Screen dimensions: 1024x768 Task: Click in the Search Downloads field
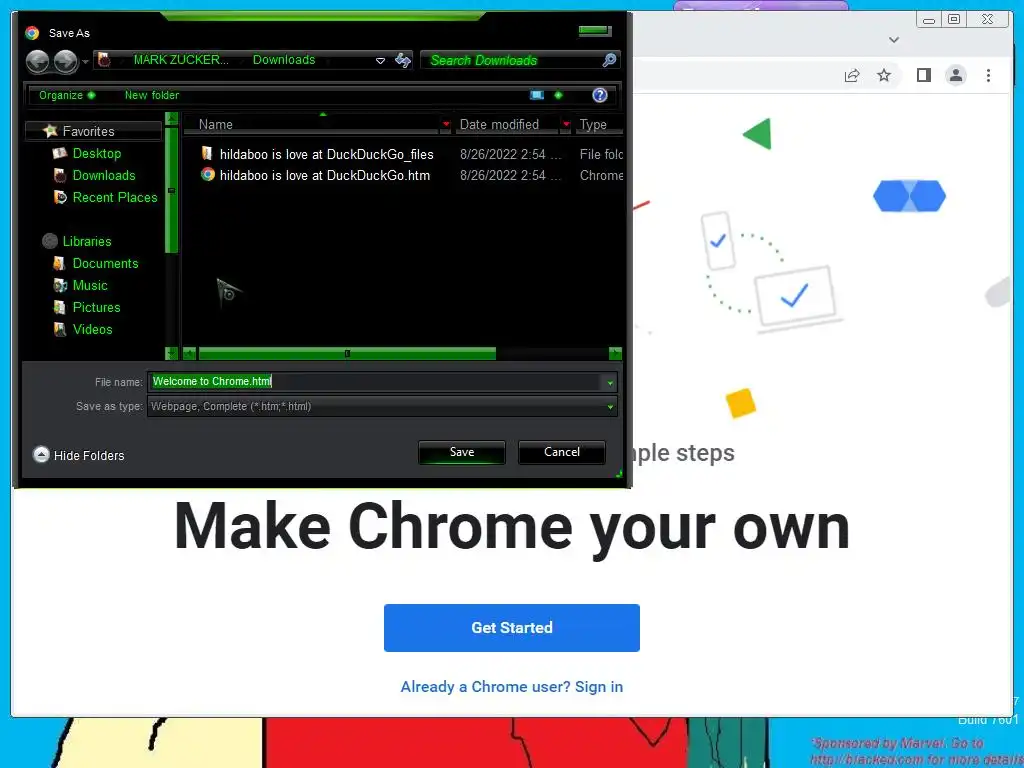point(512,60)
